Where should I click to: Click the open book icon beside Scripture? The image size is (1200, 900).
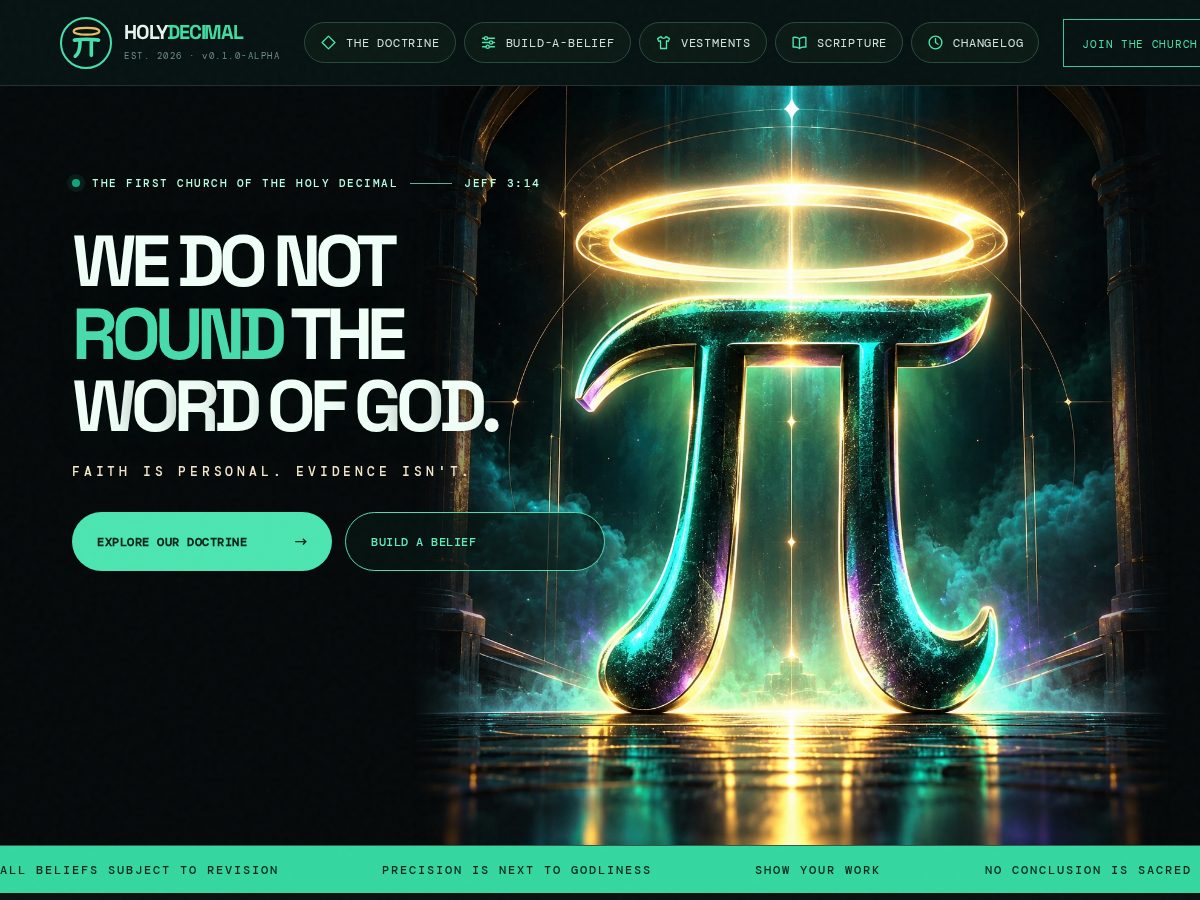coord(799,43)
